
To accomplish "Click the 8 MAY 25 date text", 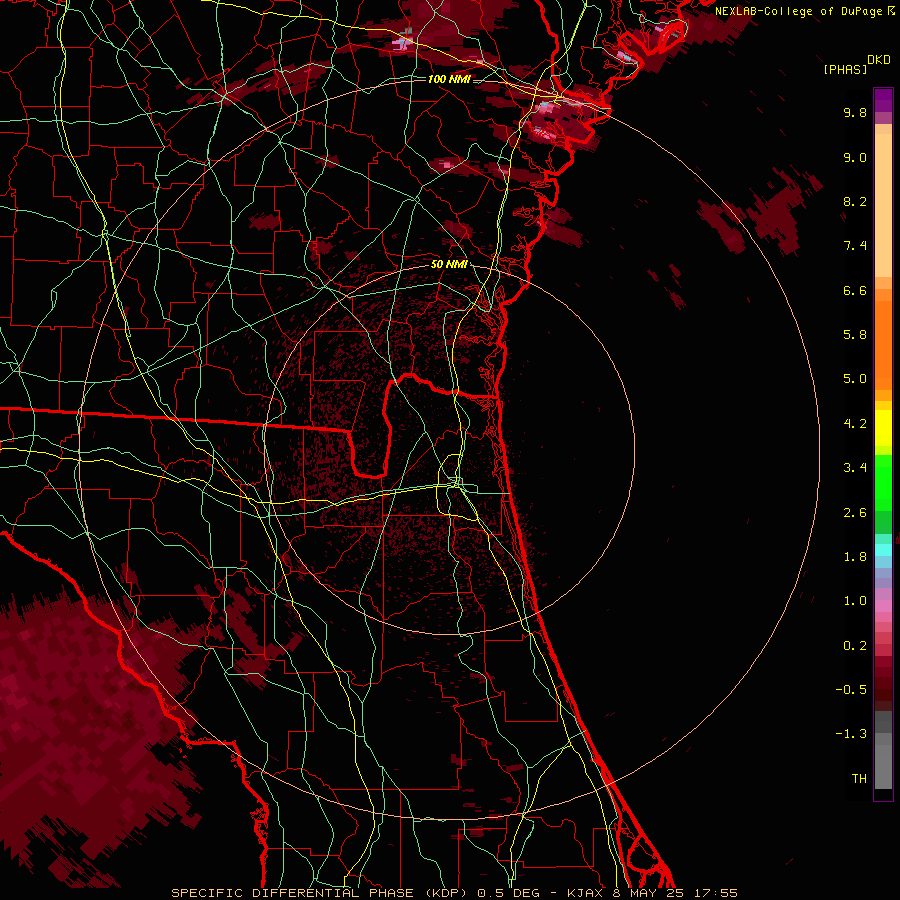I will (x=649, y=893).
